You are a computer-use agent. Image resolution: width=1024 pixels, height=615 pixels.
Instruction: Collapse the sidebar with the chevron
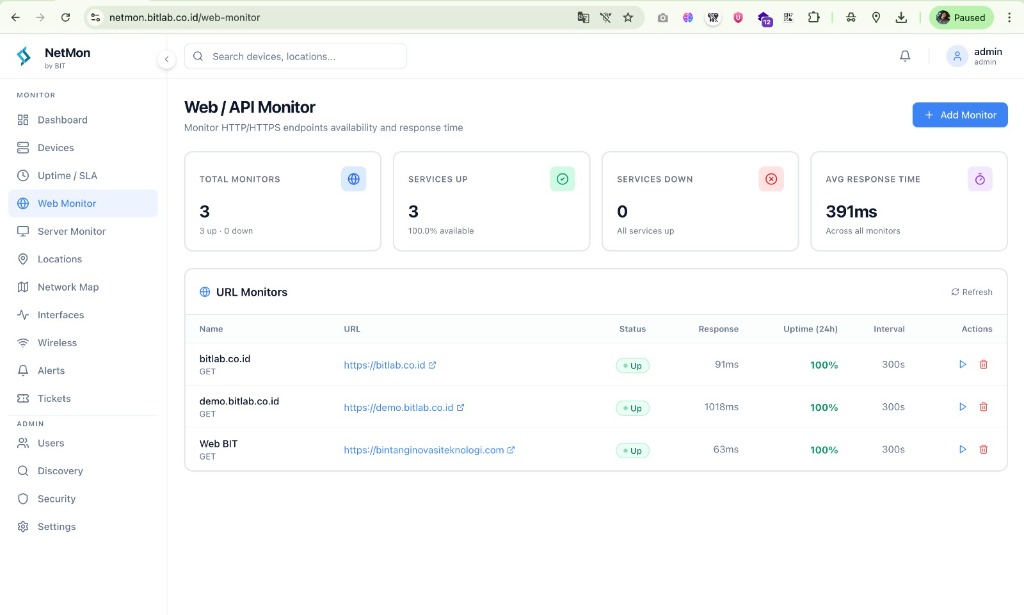167,59
